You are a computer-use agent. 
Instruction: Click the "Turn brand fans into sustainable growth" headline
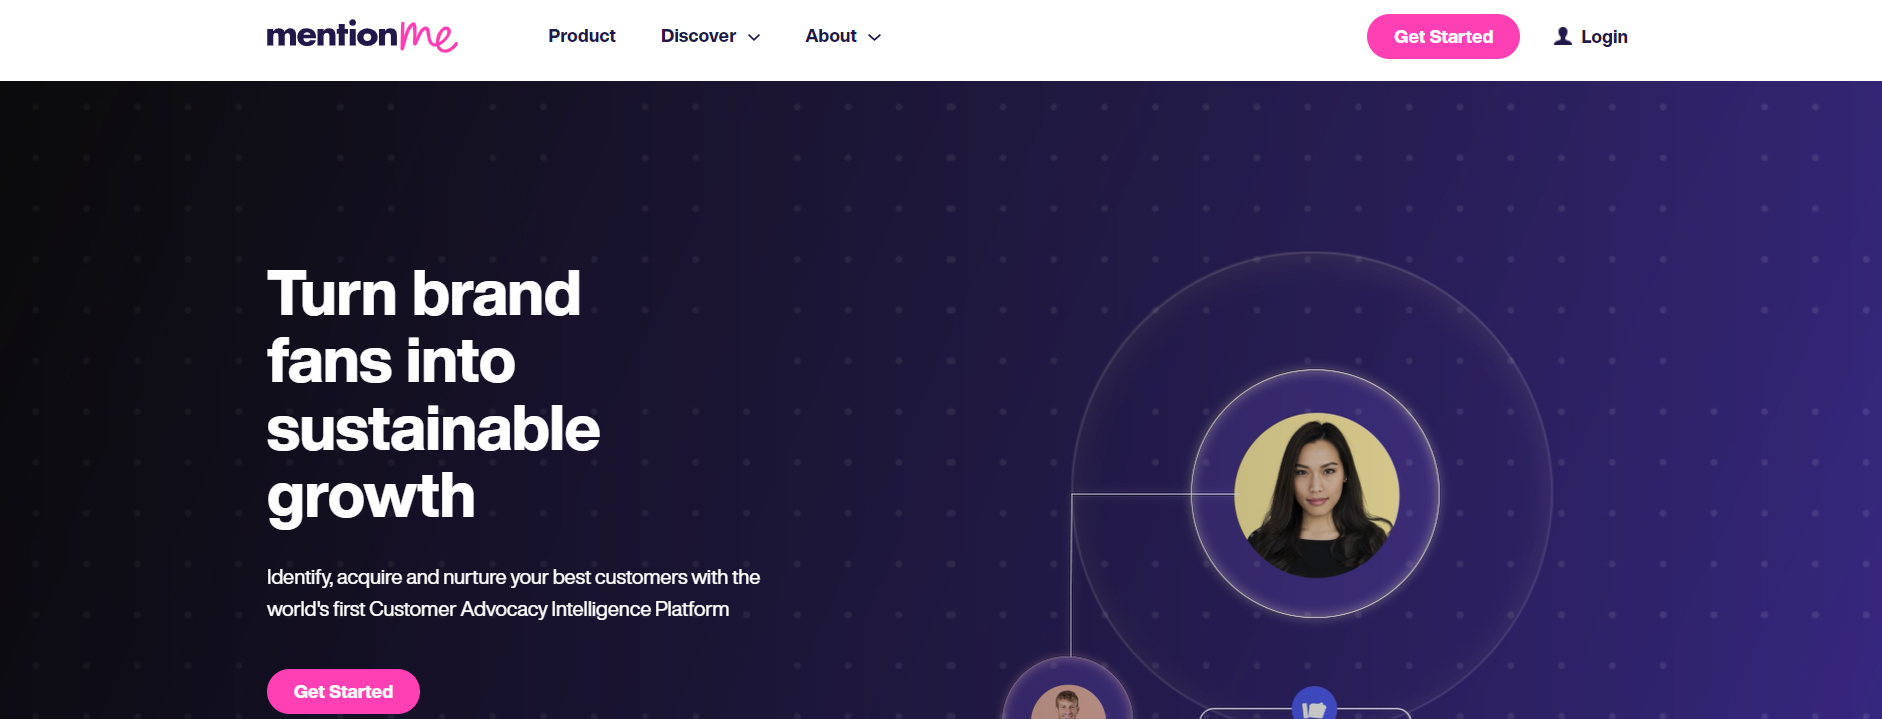coord(433,394)
